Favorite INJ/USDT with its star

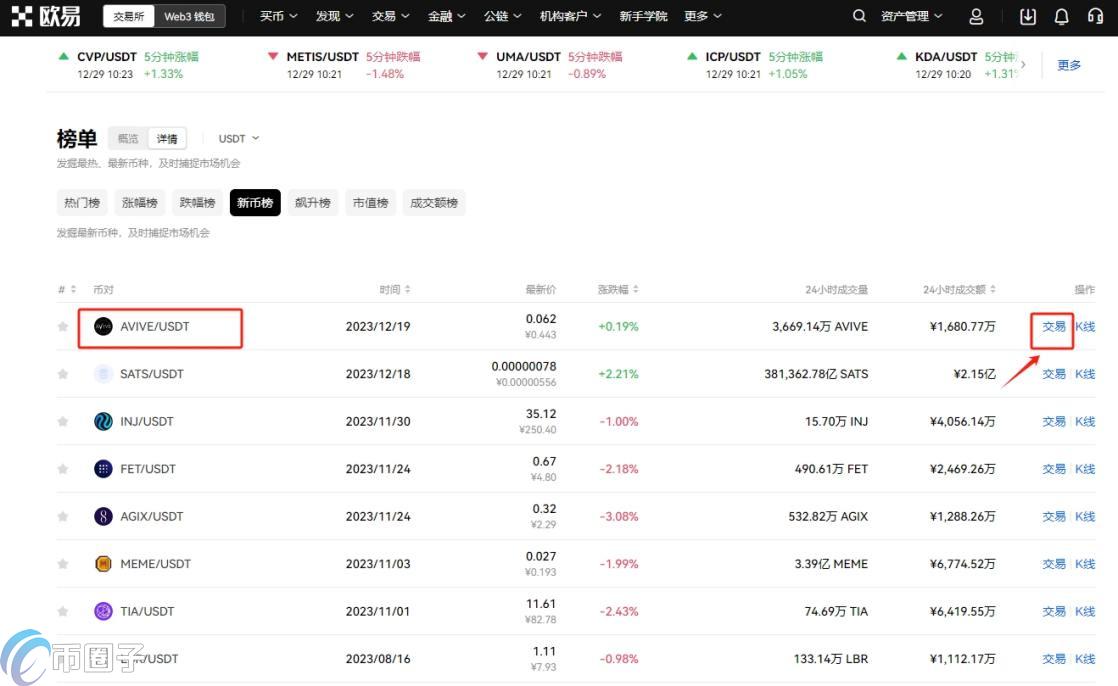tap(63, 421)
